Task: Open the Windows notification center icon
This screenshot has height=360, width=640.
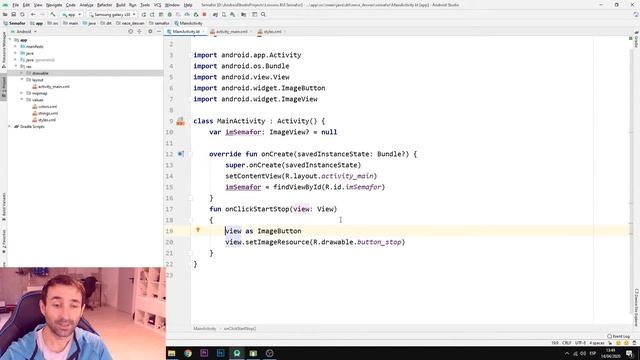Action: click(x=630, y=353)
